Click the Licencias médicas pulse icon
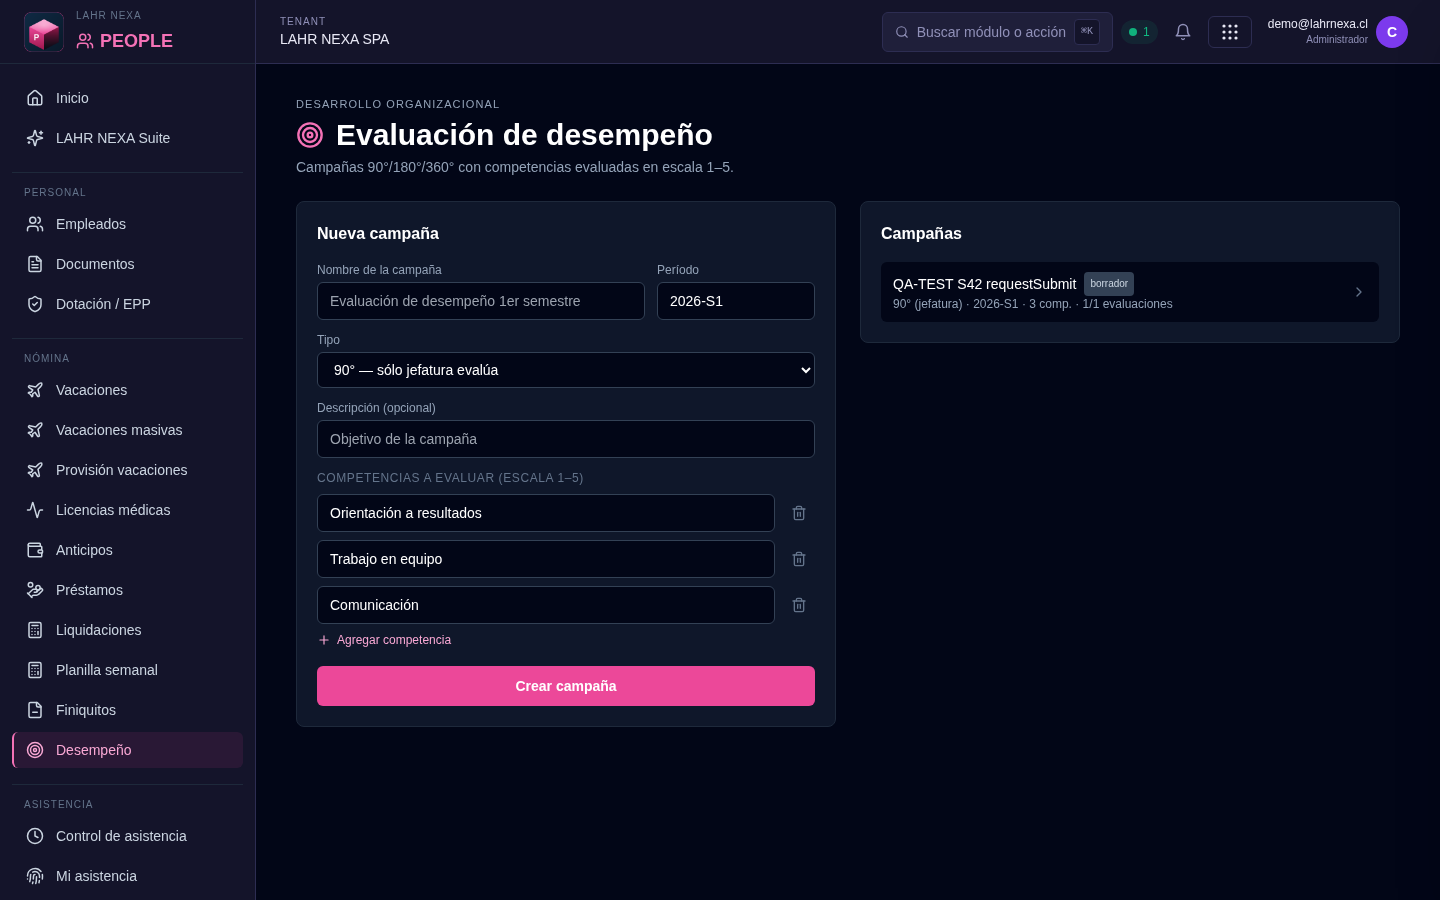The width and height of the screenshot is (1440, 900). click(x=35, y=510)
